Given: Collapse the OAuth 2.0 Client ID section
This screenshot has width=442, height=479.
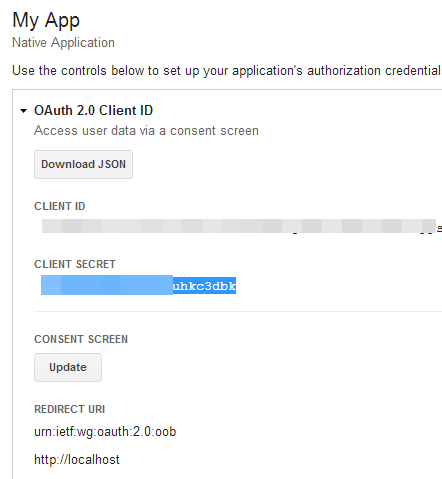Looking at the screenshot, I should pyautogui.click(x=23, y=111).
